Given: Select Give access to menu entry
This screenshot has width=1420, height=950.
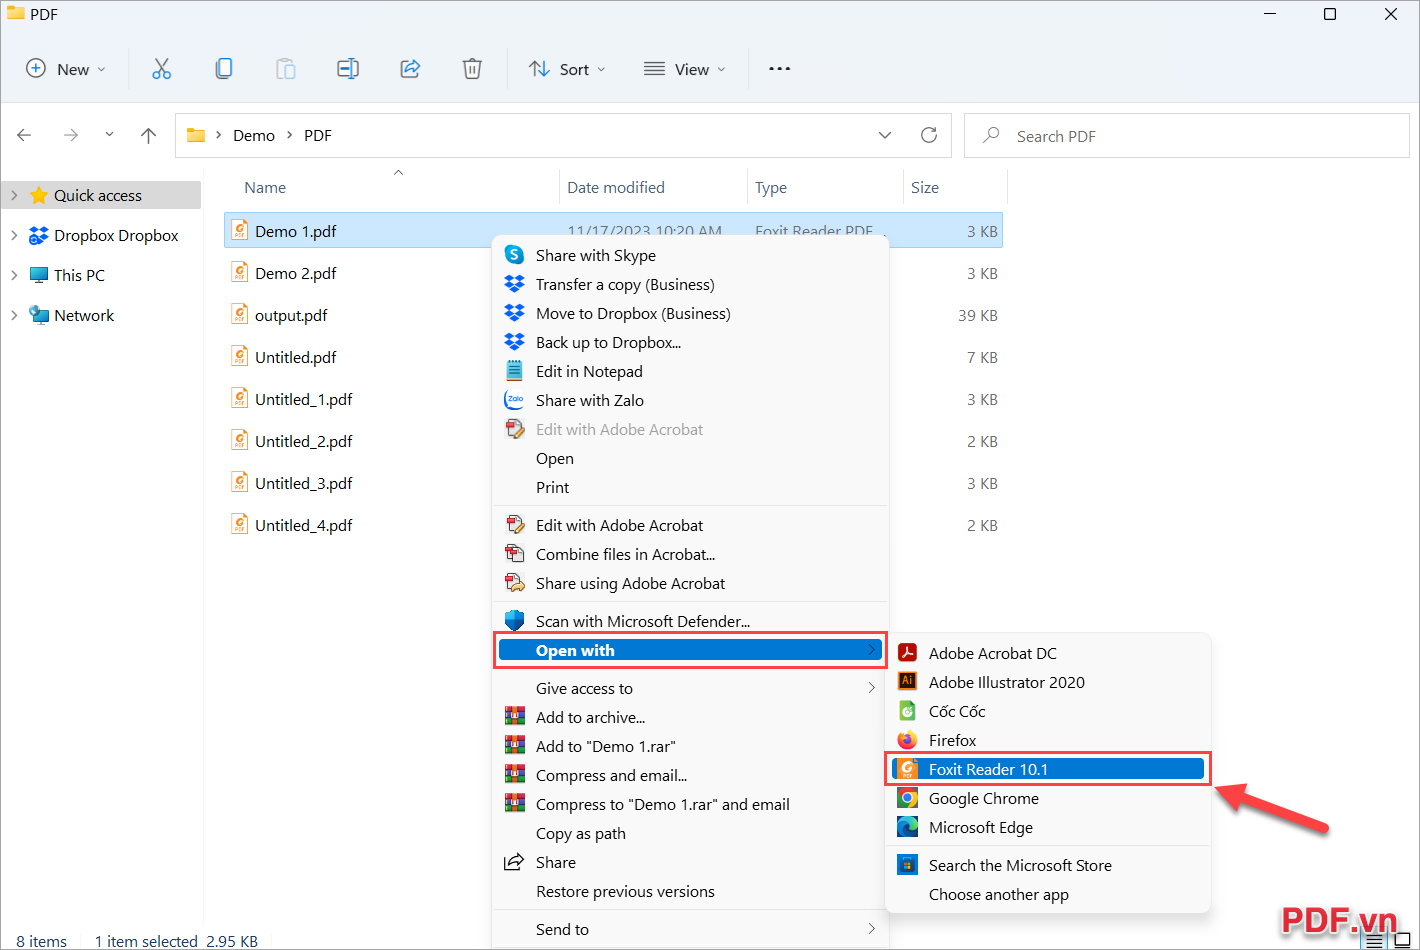Looking at the screenshot, I should [x=690, y=688].
